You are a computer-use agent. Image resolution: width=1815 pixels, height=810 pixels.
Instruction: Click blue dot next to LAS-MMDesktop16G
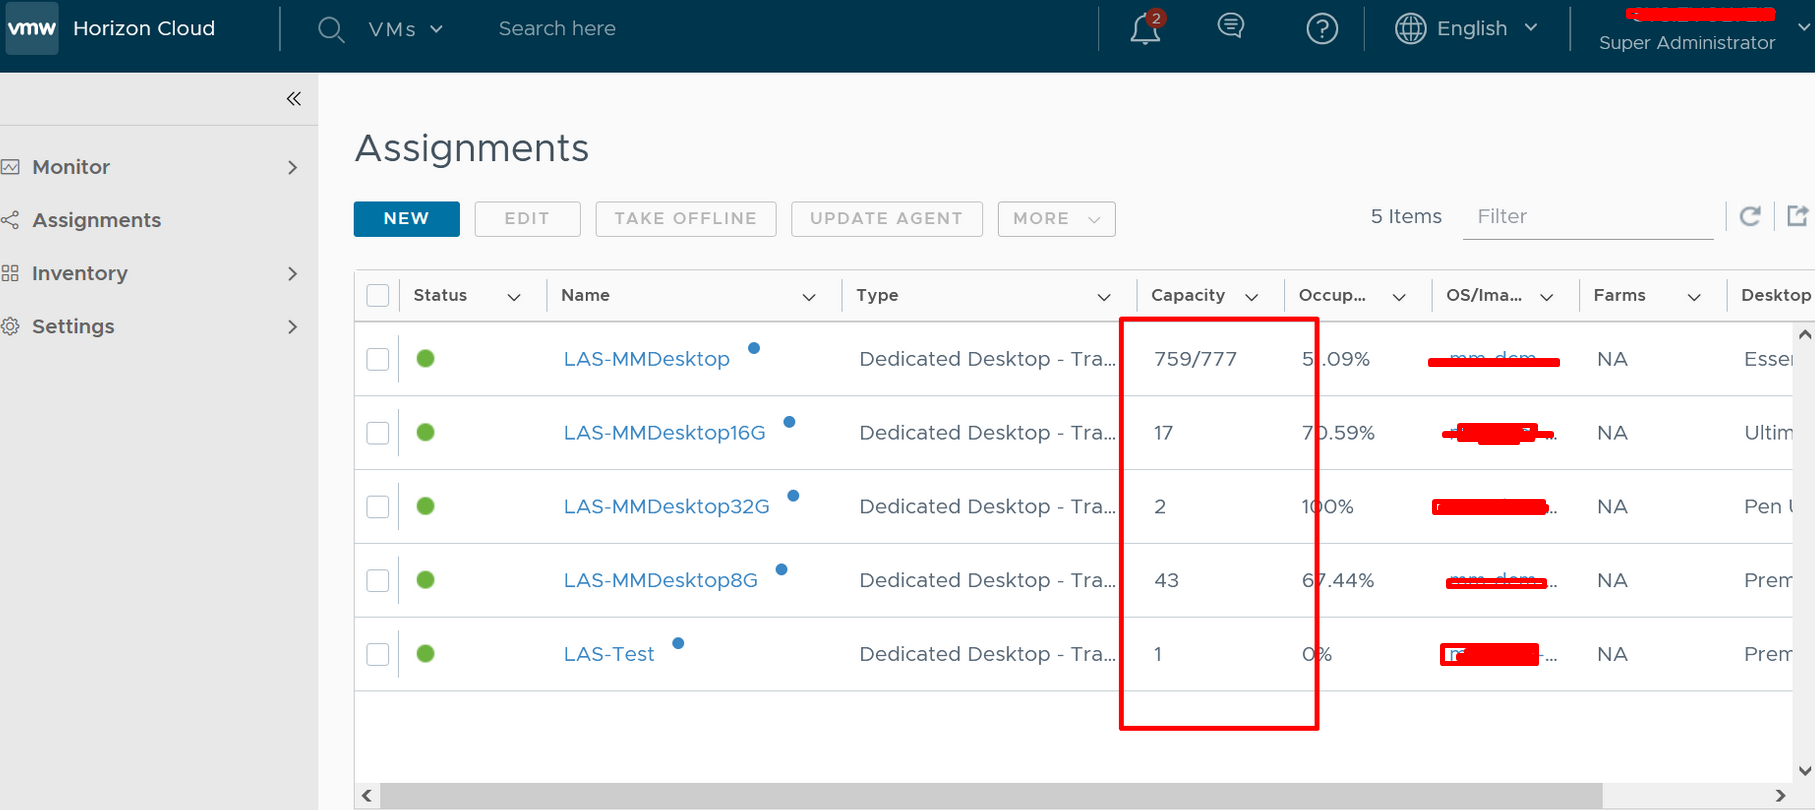(789, 422)
